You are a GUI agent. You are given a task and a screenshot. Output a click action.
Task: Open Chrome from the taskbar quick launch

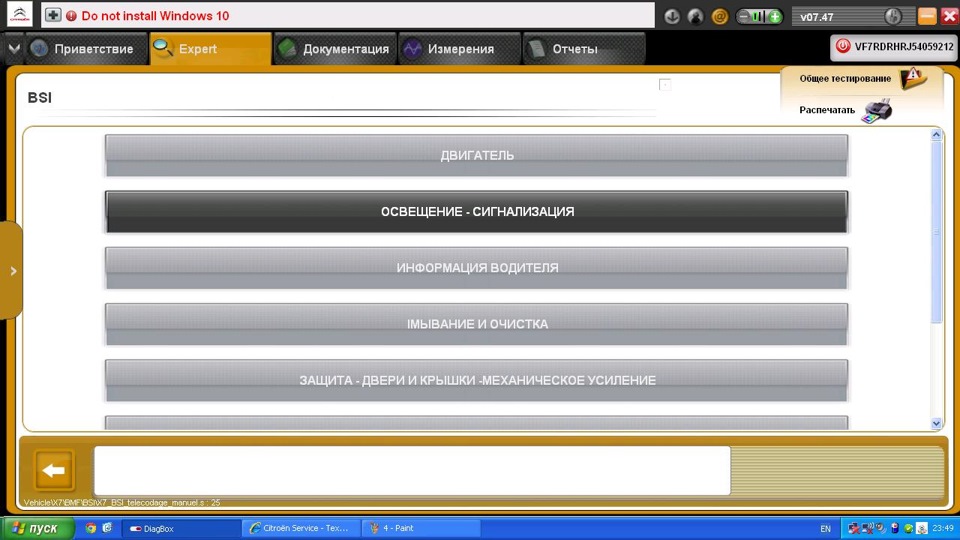tap(91, 528)
